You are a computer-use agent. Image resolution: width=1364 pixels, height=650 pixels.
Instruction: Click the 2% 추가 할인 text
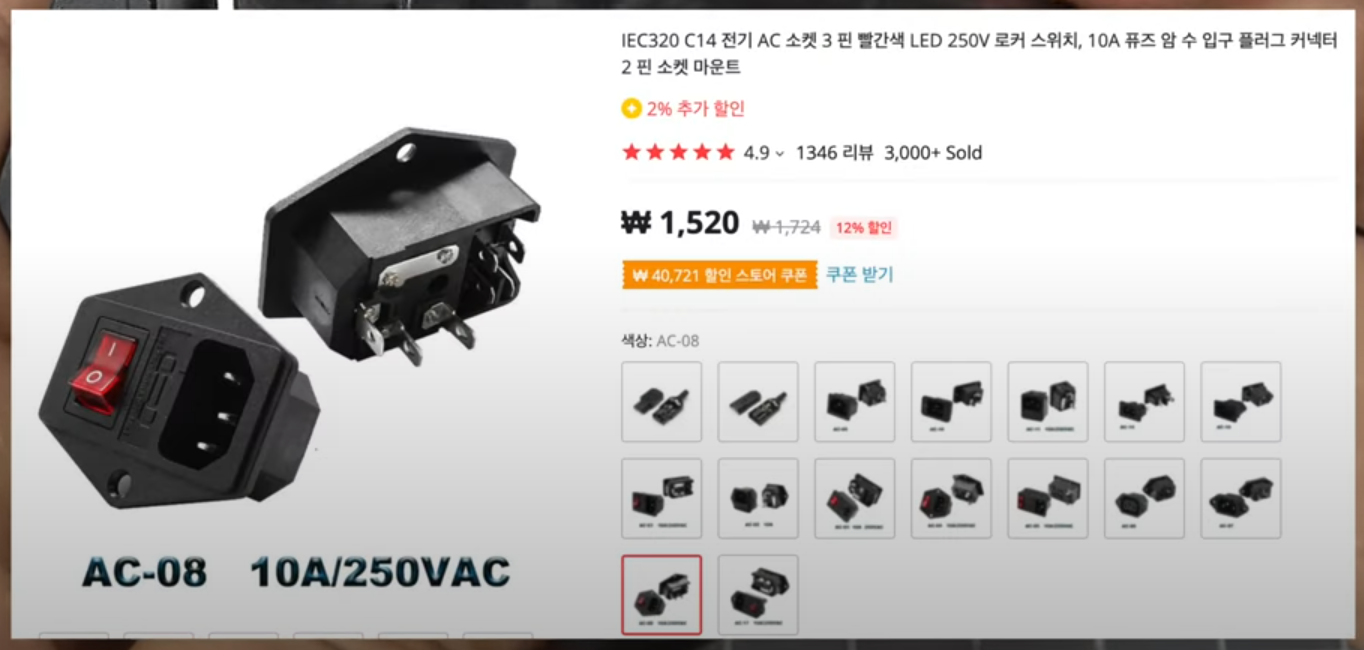696,109
